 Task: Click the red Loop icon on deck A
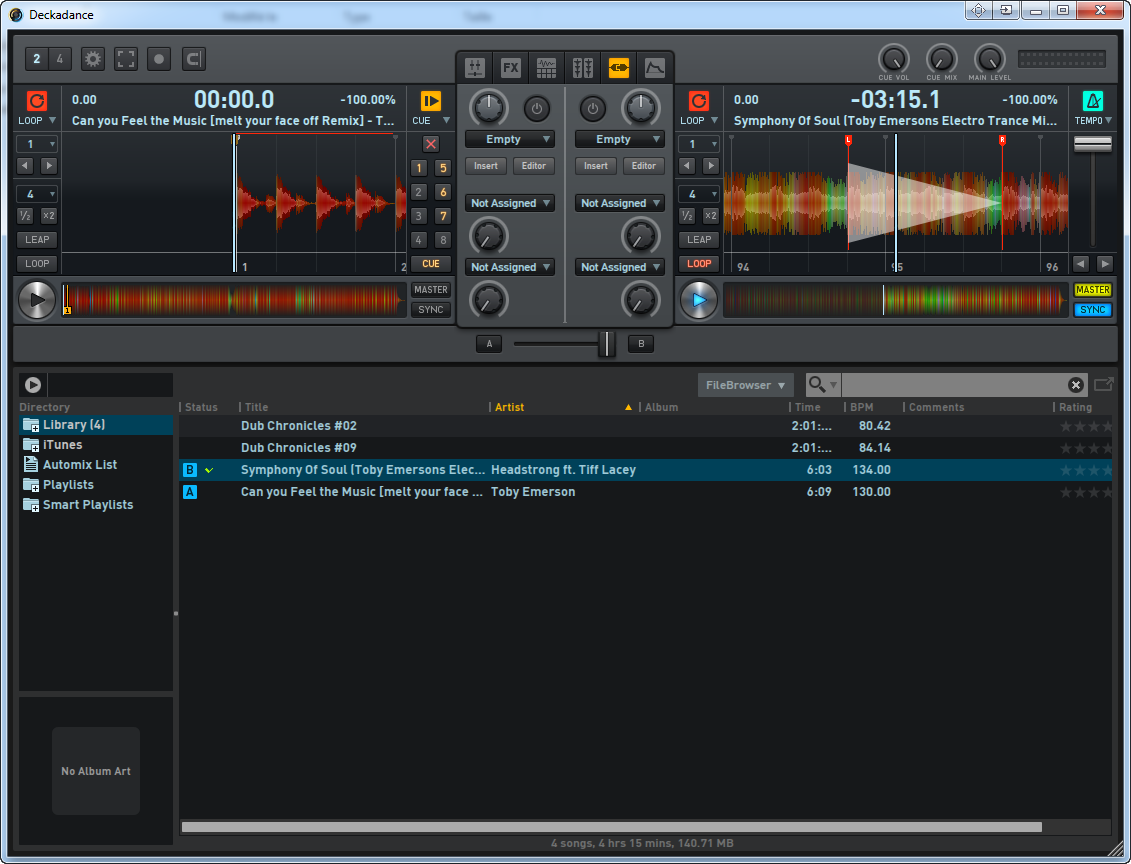(37, 101)
